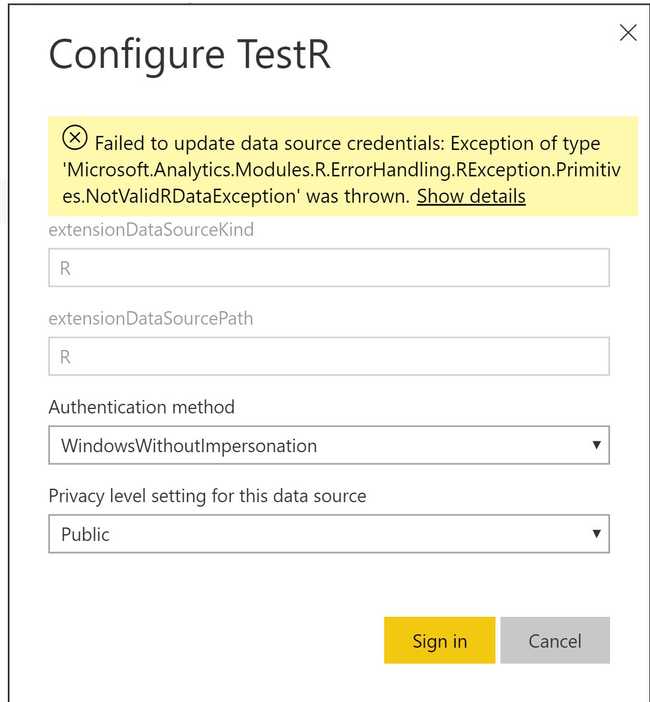The width and height of the screenshot is (650, 702).
Task: Click the yellow error message banner
Action: tap(343, 166)
